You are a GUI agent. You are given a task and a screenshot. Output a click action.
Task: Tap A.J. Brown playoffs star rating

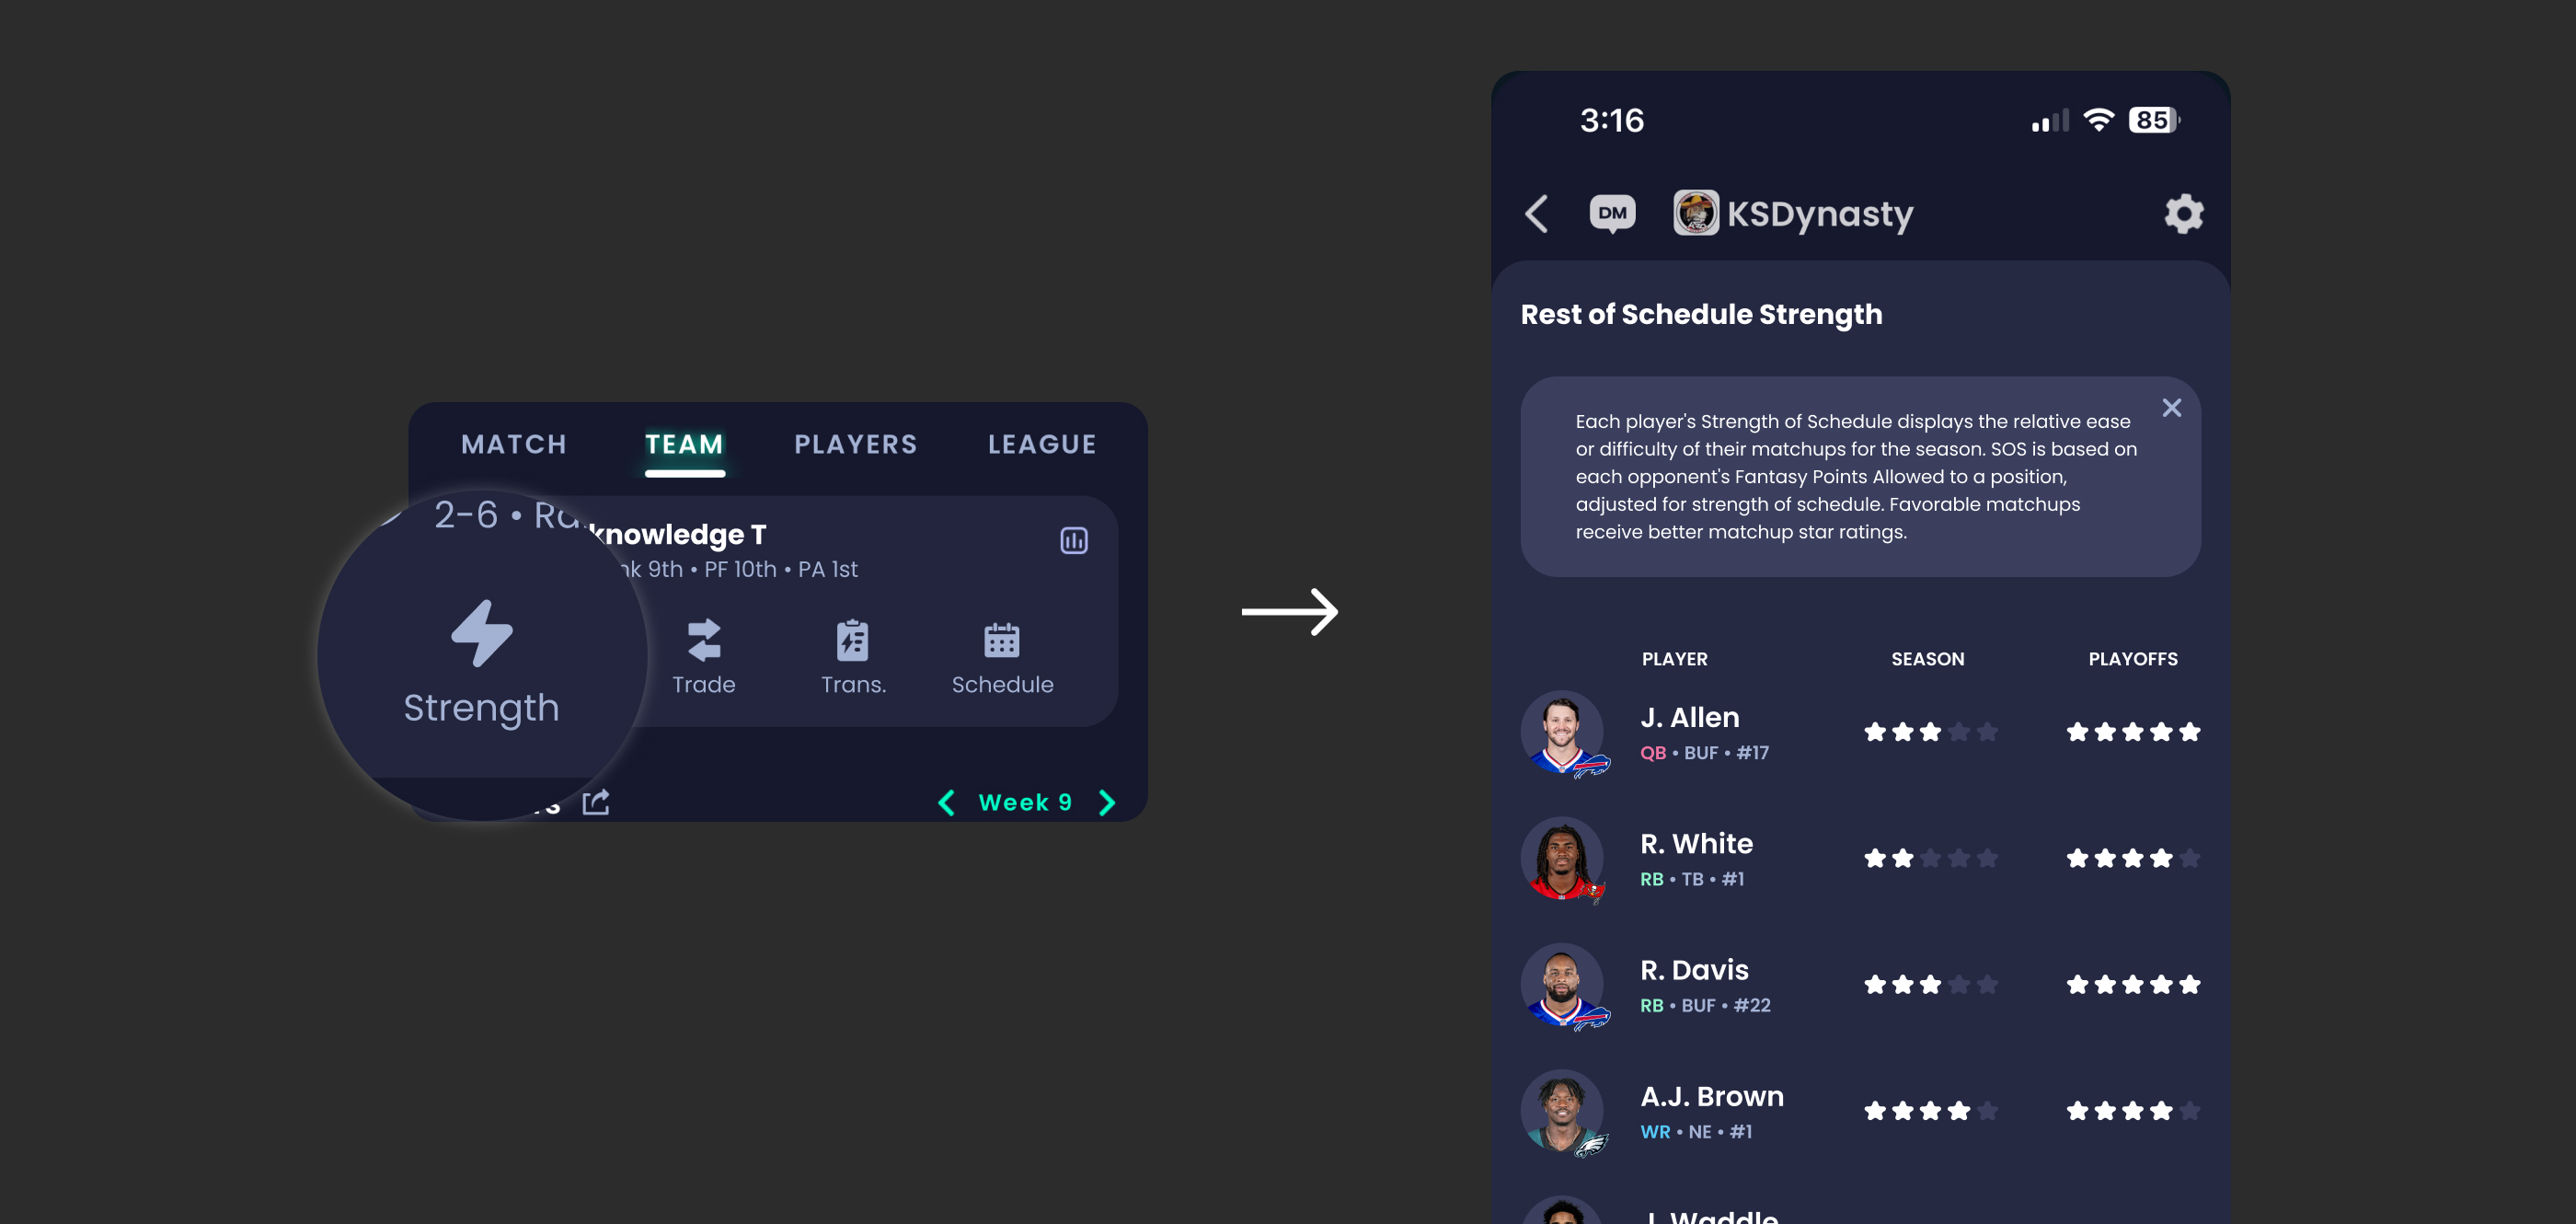(x=2133, y=1111)
